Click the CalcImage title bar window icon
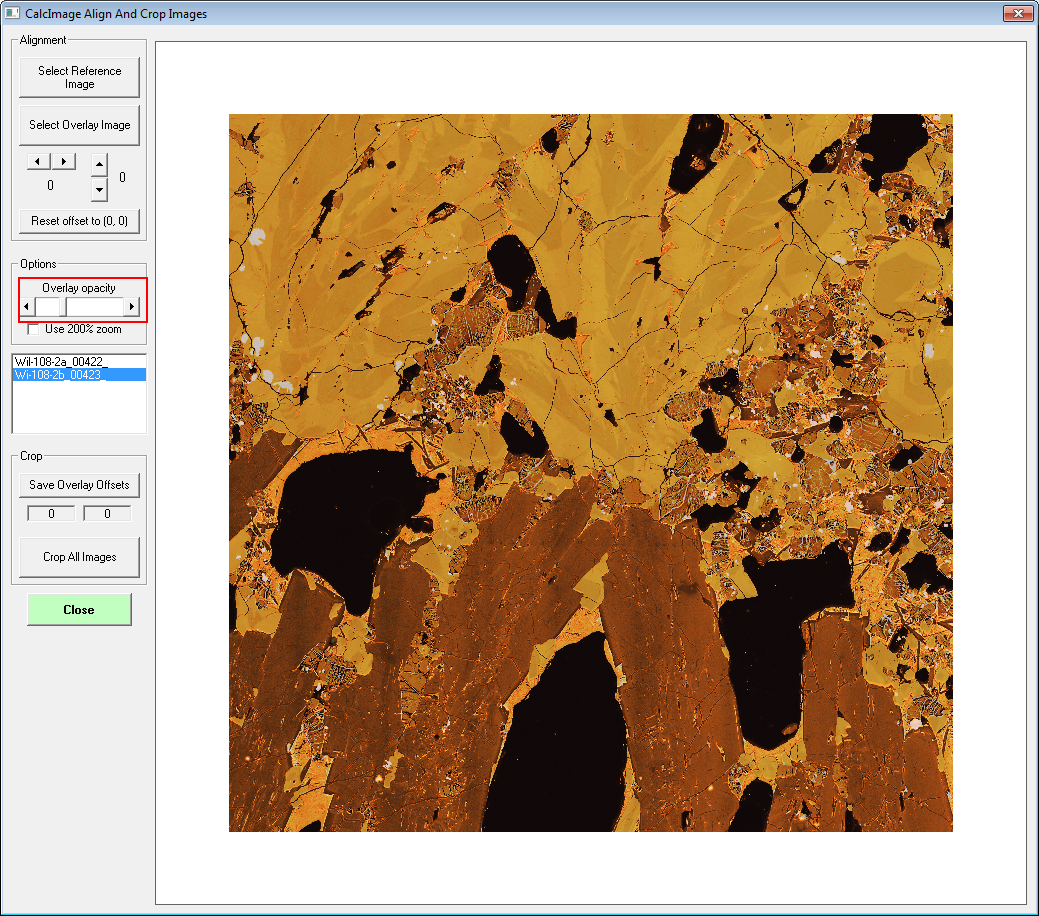This screenshot has width=1039, height=916. point(12,14)
